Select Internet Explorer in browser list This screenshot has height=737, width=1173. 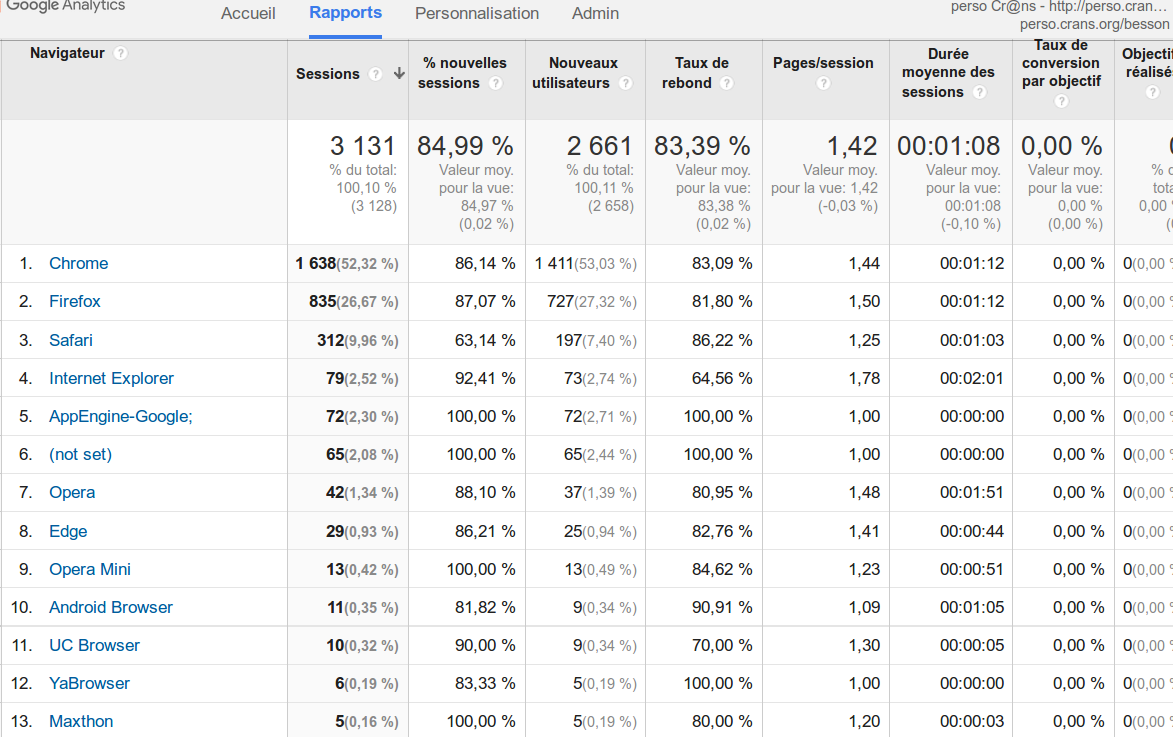111,378
